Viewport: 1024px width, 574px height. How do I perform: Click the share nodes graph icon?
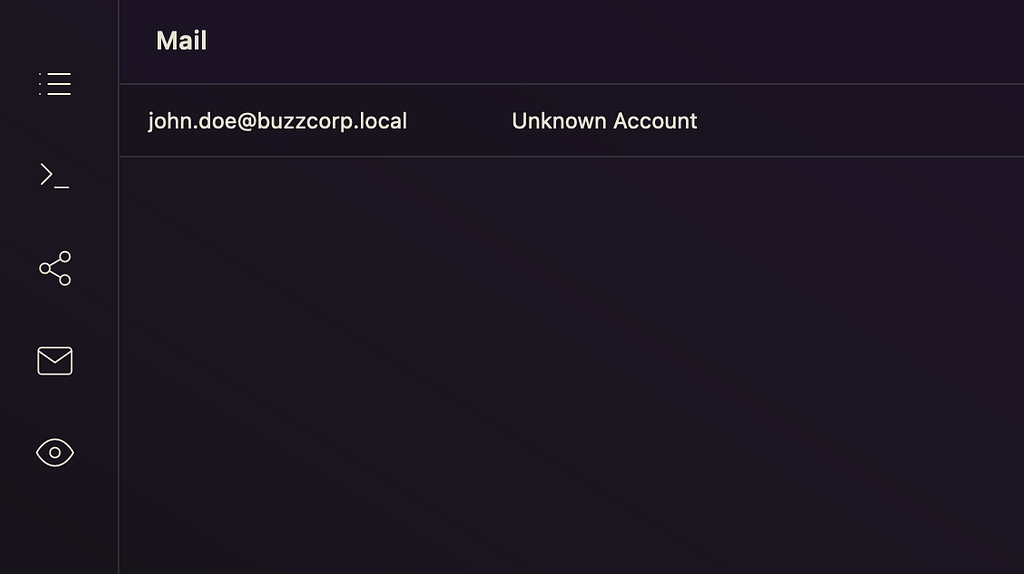point(55,268)
